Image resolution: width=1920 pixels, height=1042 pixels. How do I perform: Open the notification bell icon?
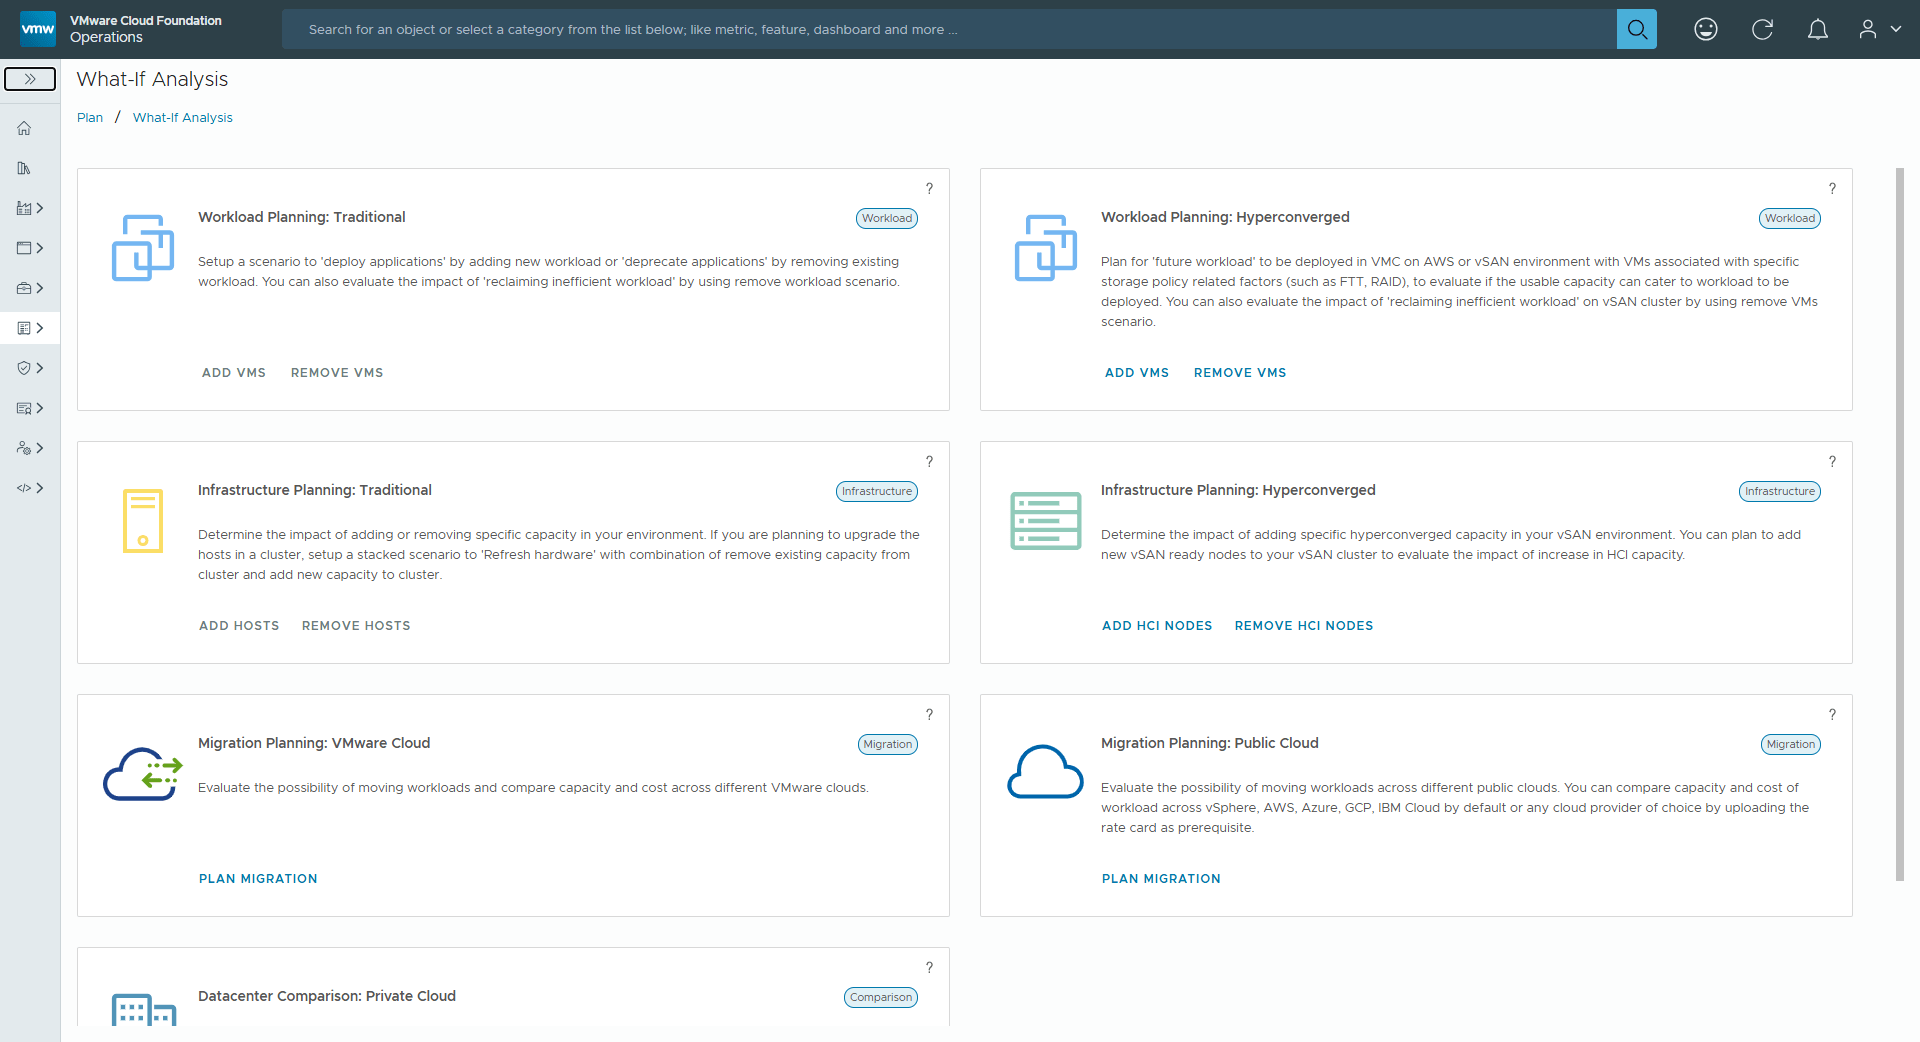point(1818,29)
